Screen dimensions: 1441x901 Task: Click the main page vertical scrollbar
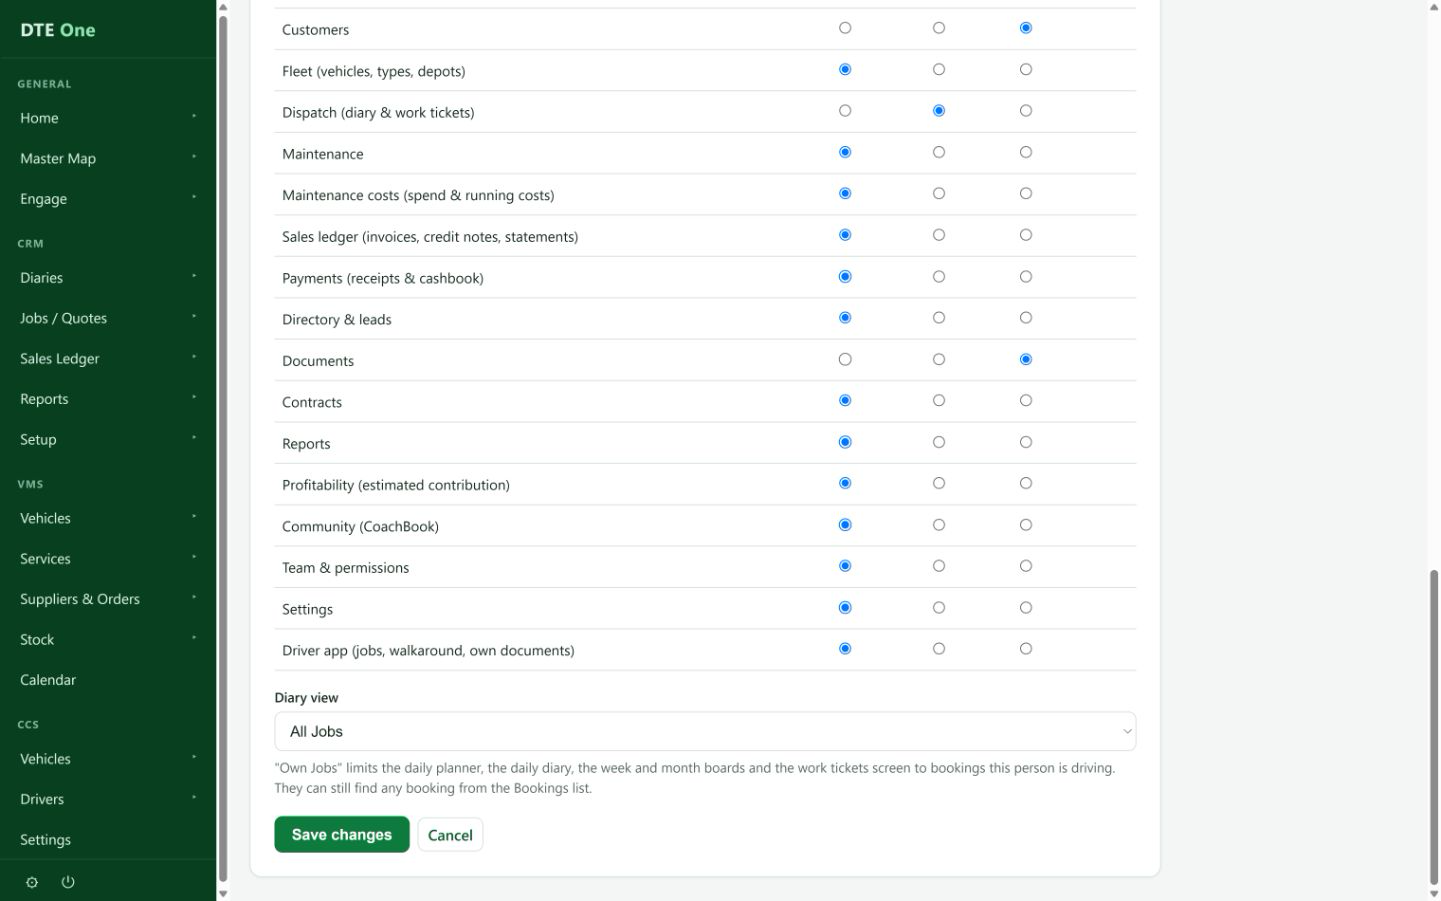[x=1434, y=729]
